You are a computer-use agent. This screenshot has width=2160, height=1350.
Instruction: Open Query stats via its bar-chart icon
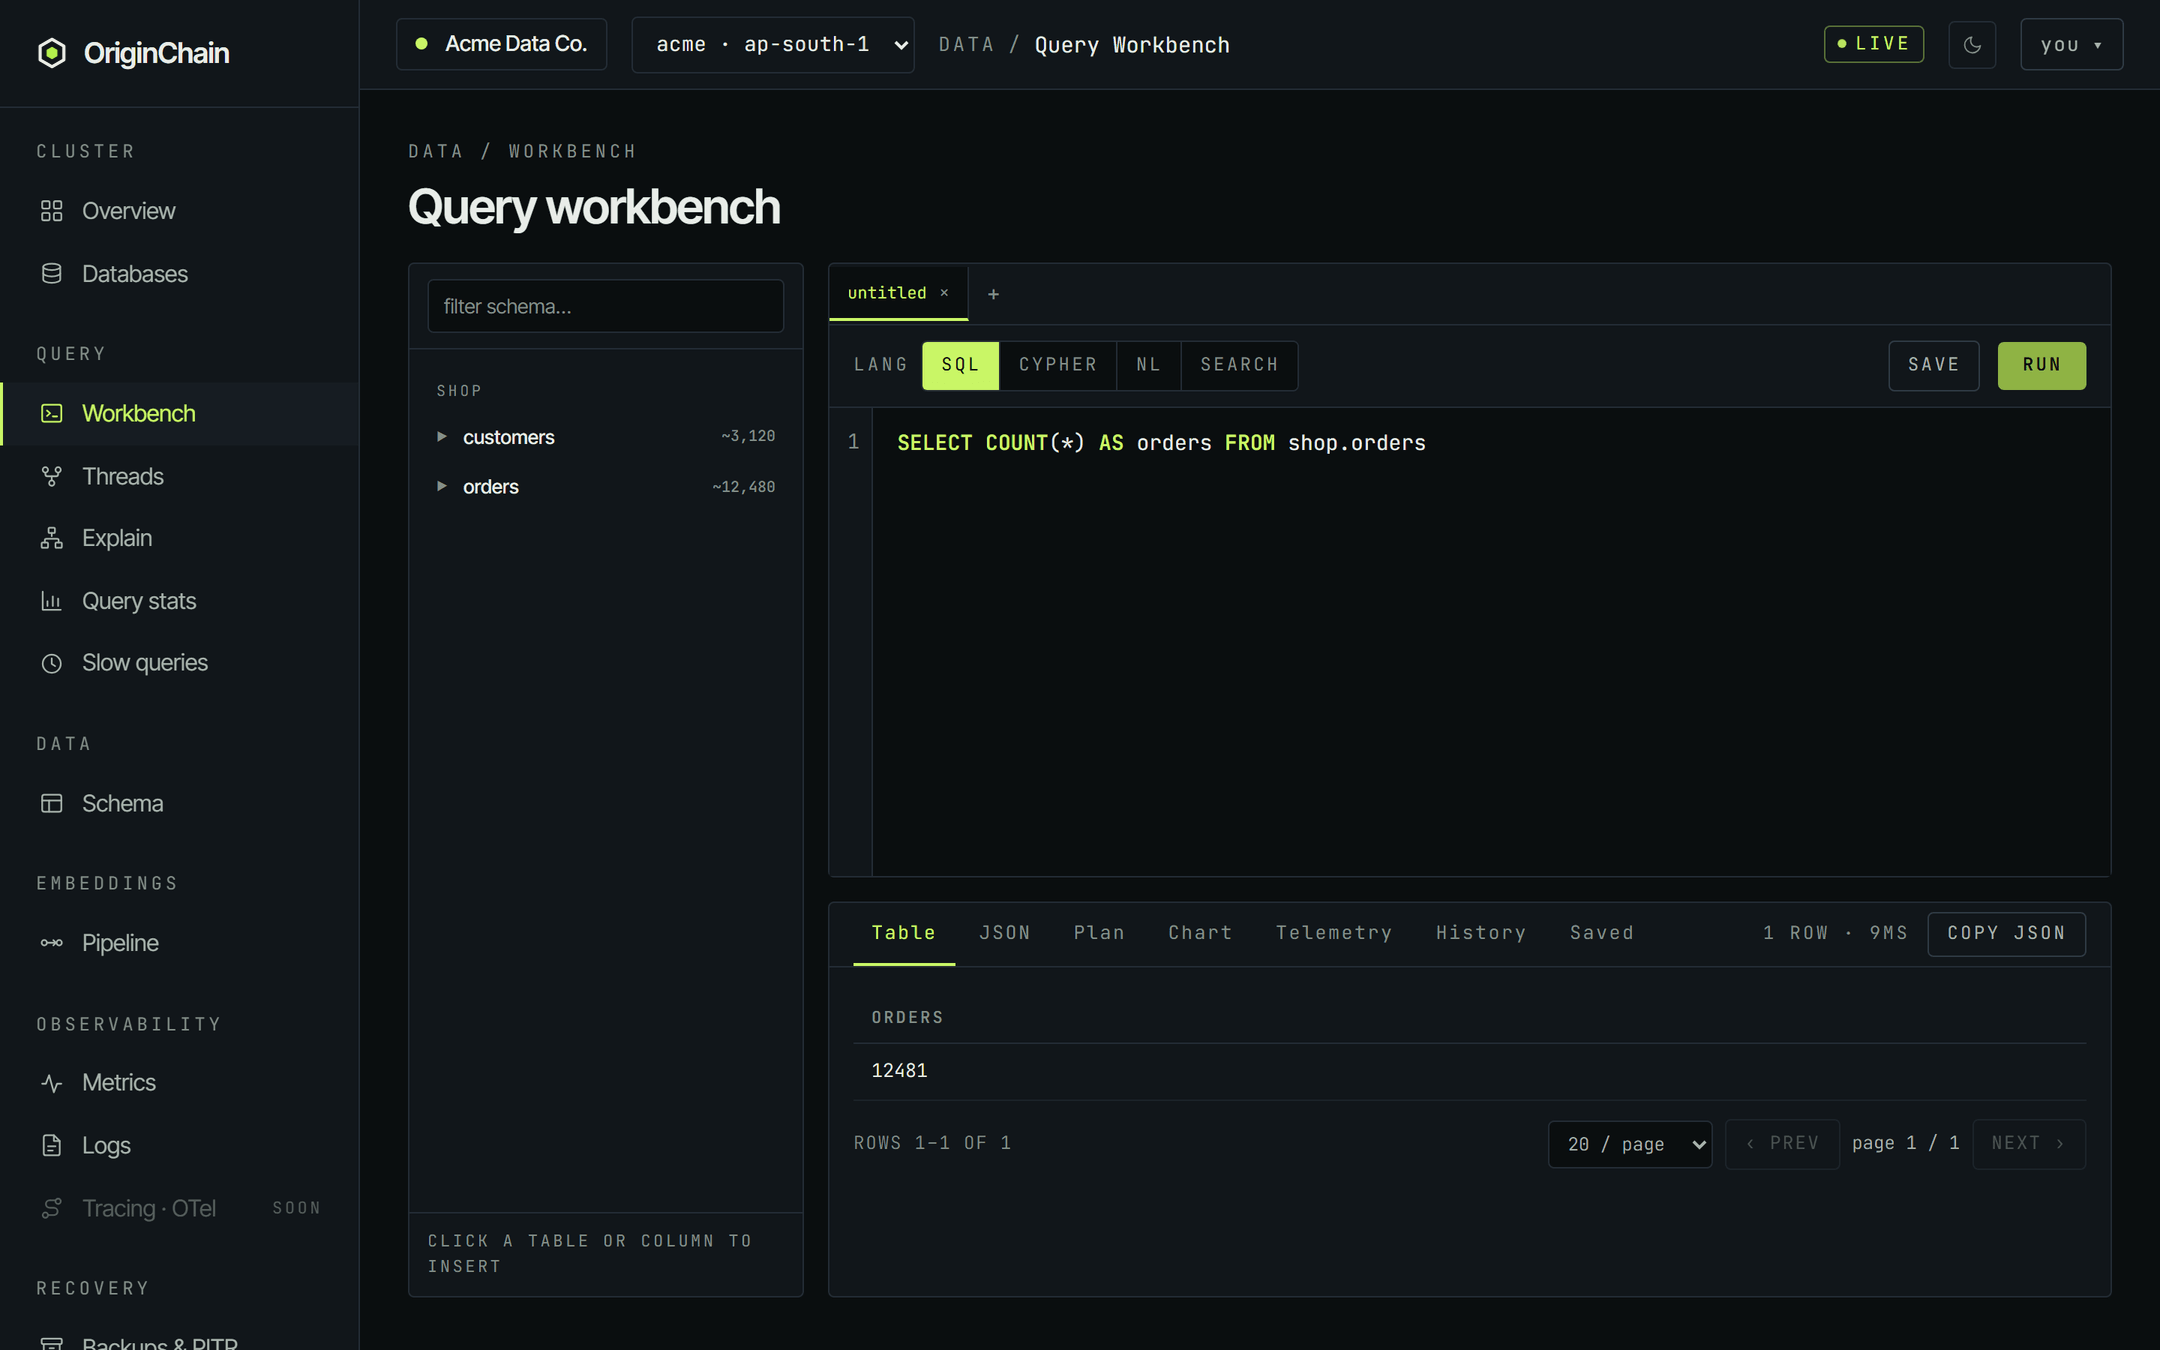point(52,601)
